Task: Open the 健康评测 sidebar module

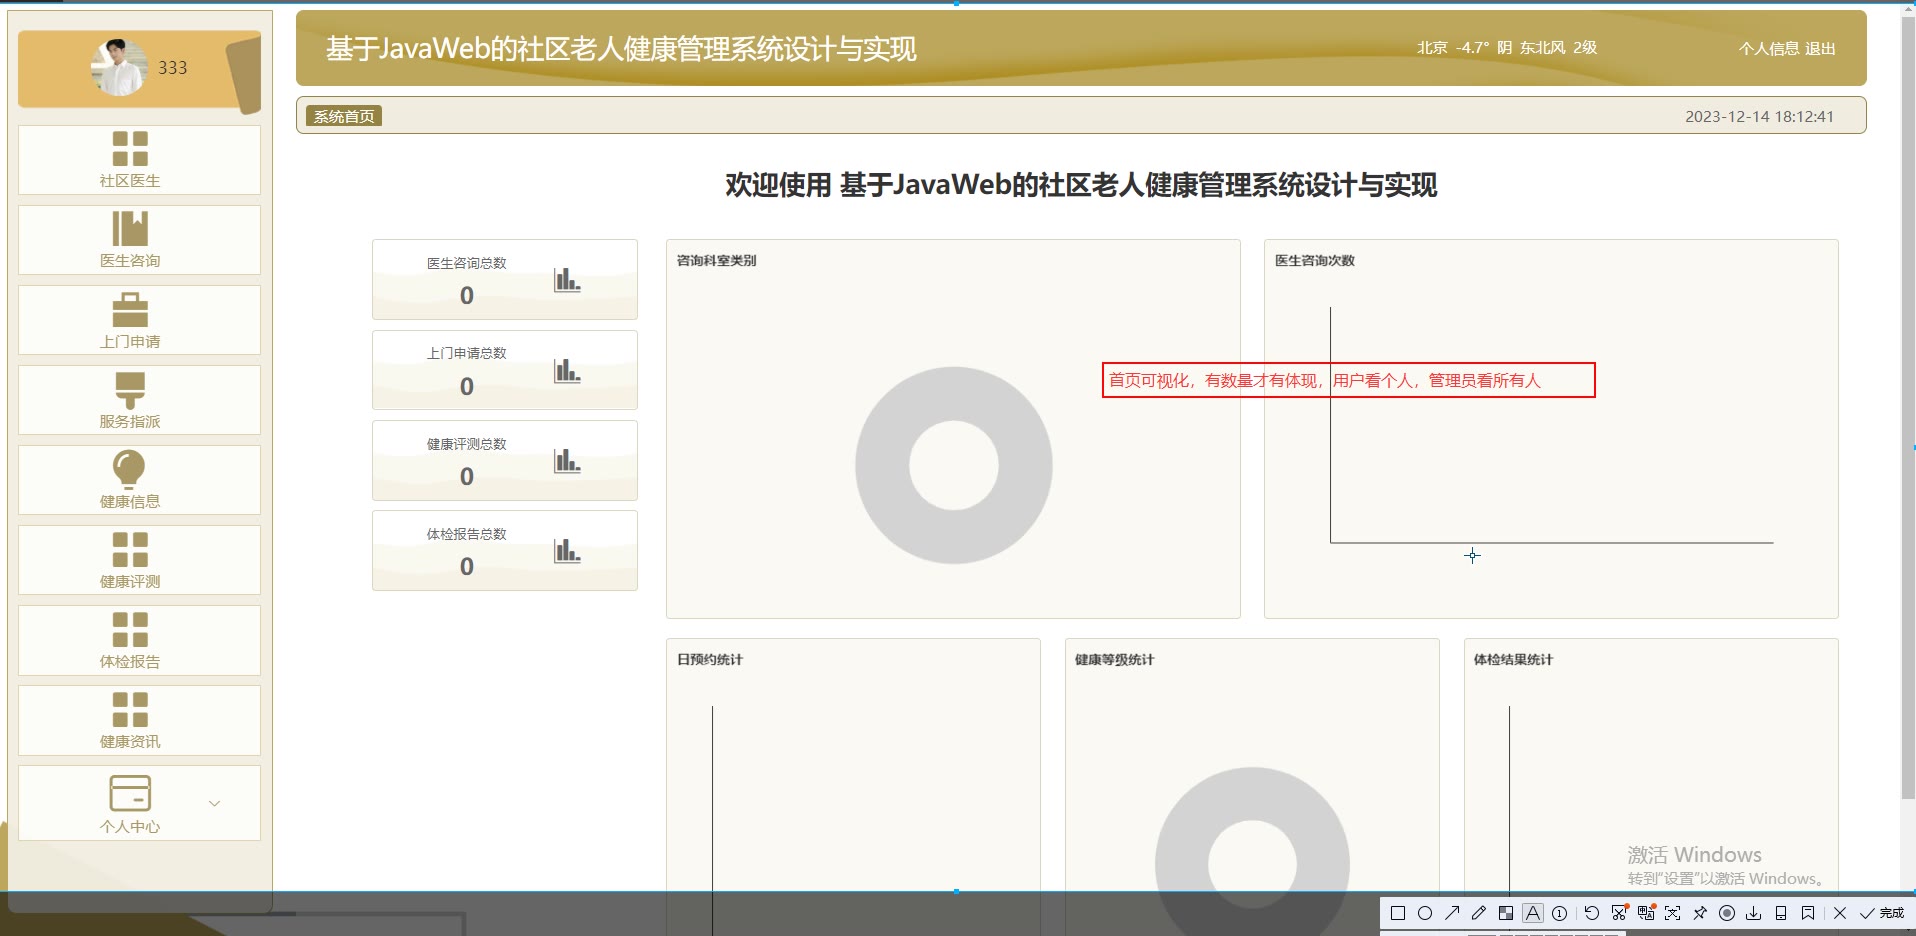Action: [x=139, y=560]
